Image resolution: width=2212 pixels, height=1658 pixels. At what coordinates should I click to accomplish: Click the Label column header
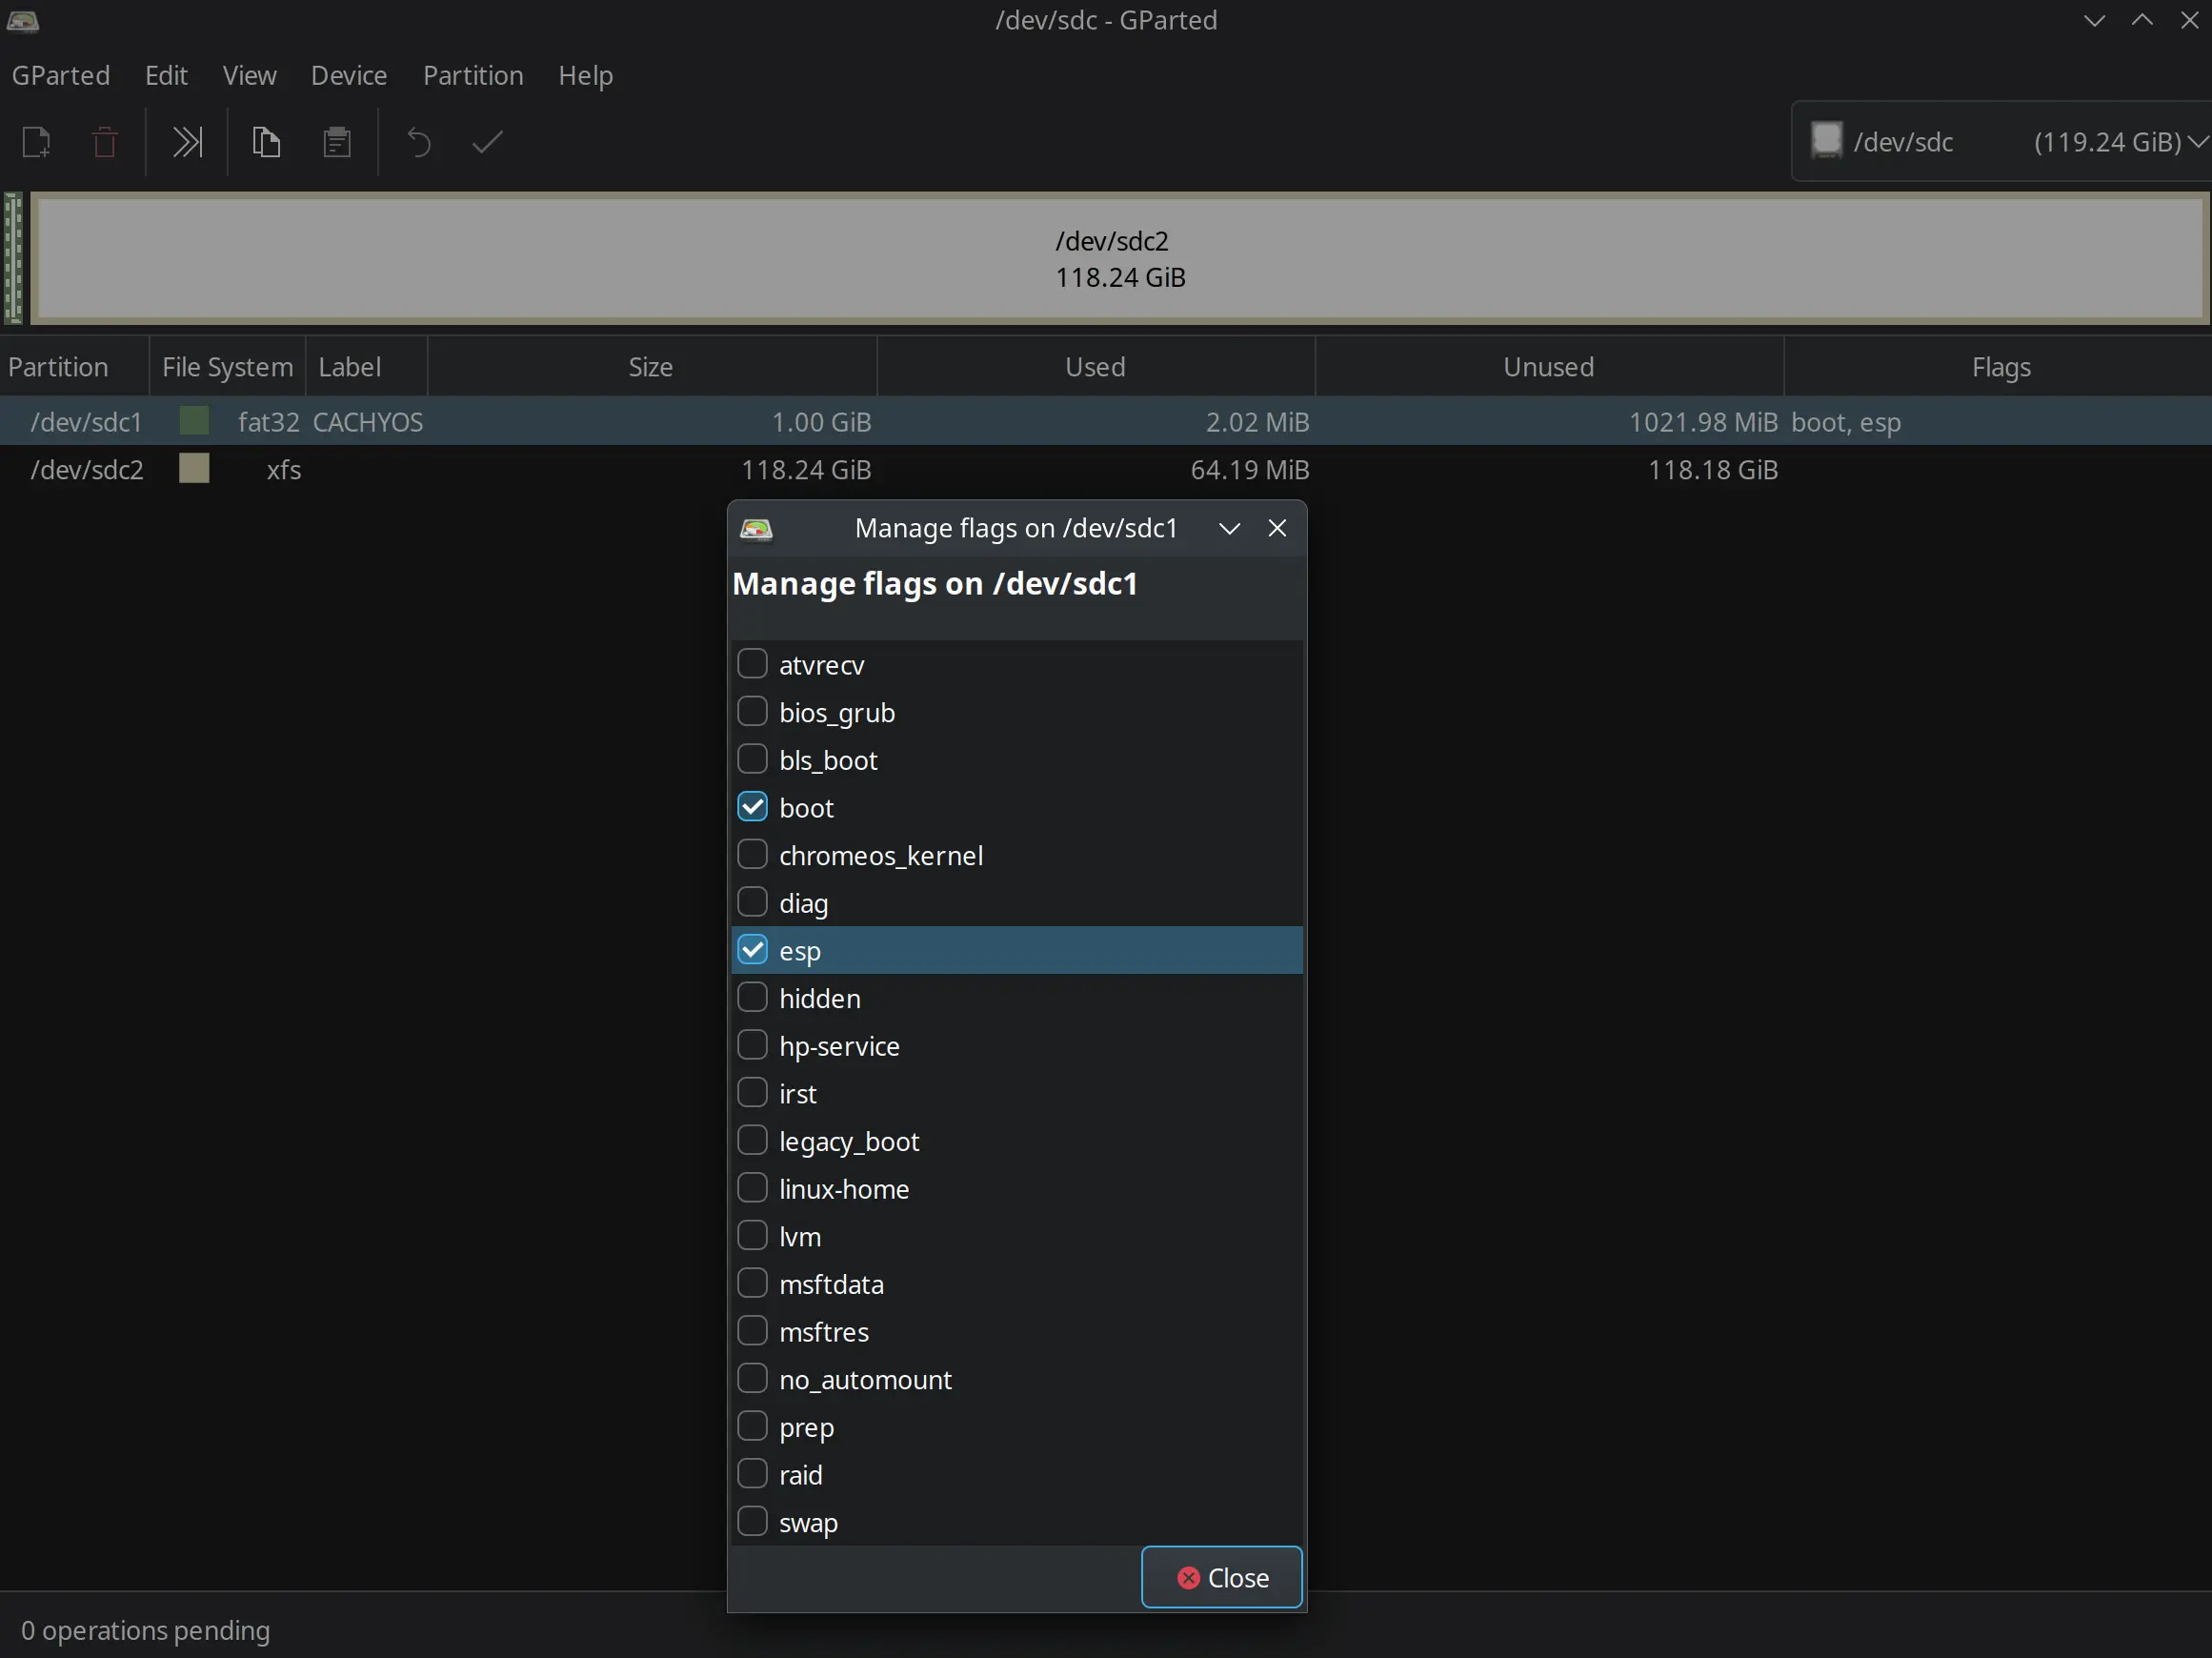click(366, 367)
